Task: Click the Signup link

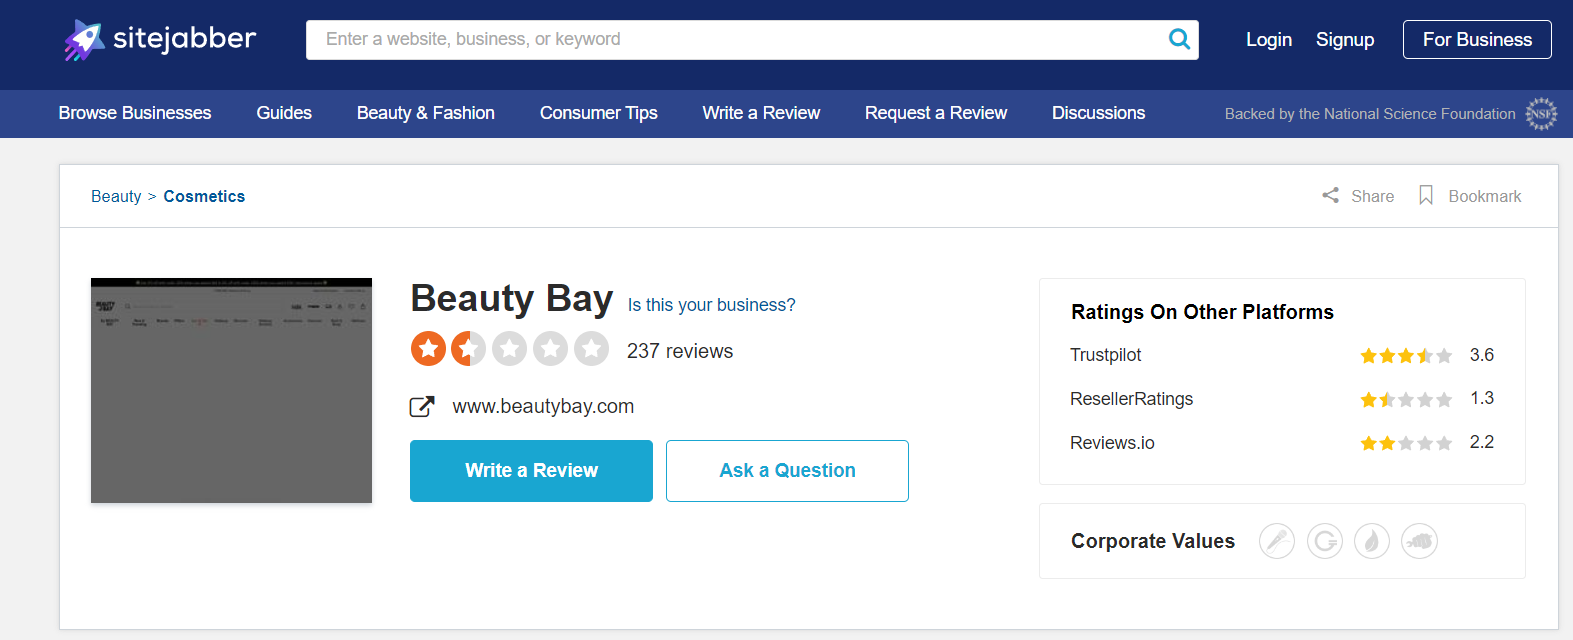Action: click(1345, 39)
